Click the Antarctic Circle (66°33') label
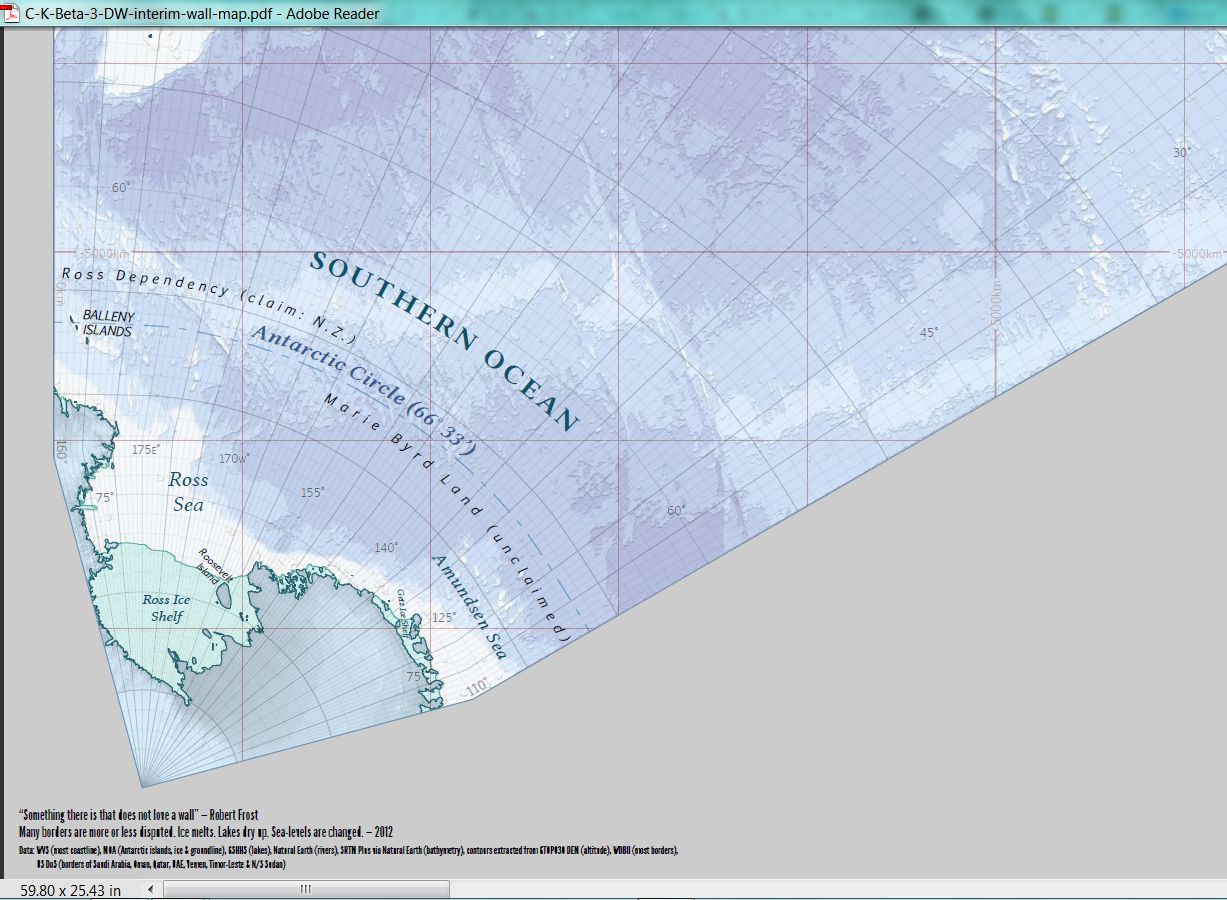The image size is (1227, 900). pos(362,391)
